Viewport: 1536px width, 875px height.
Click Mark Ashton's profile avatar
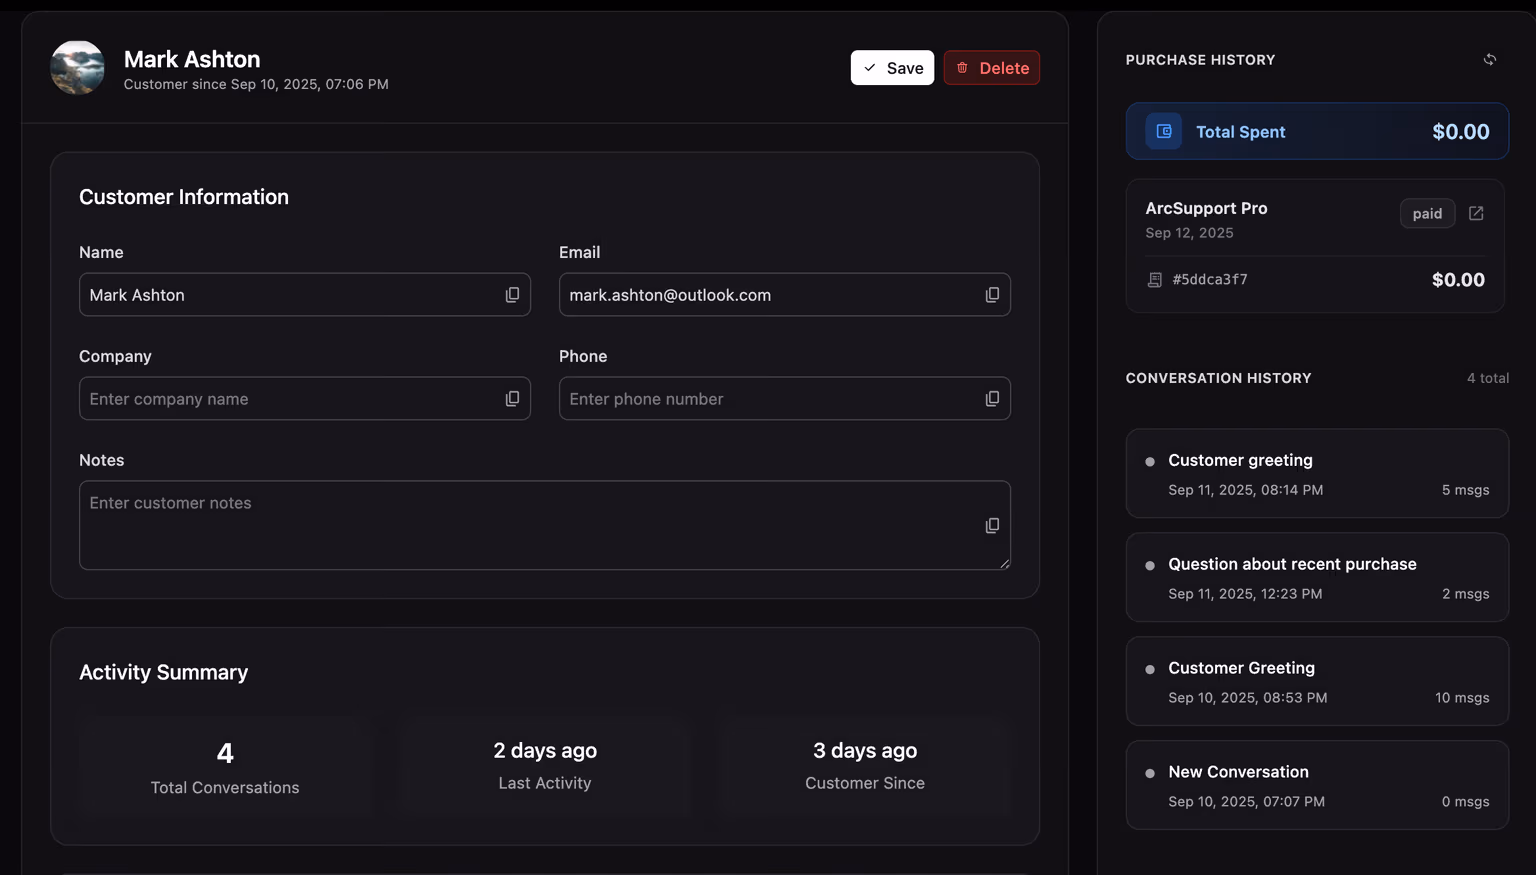(77, 68)
